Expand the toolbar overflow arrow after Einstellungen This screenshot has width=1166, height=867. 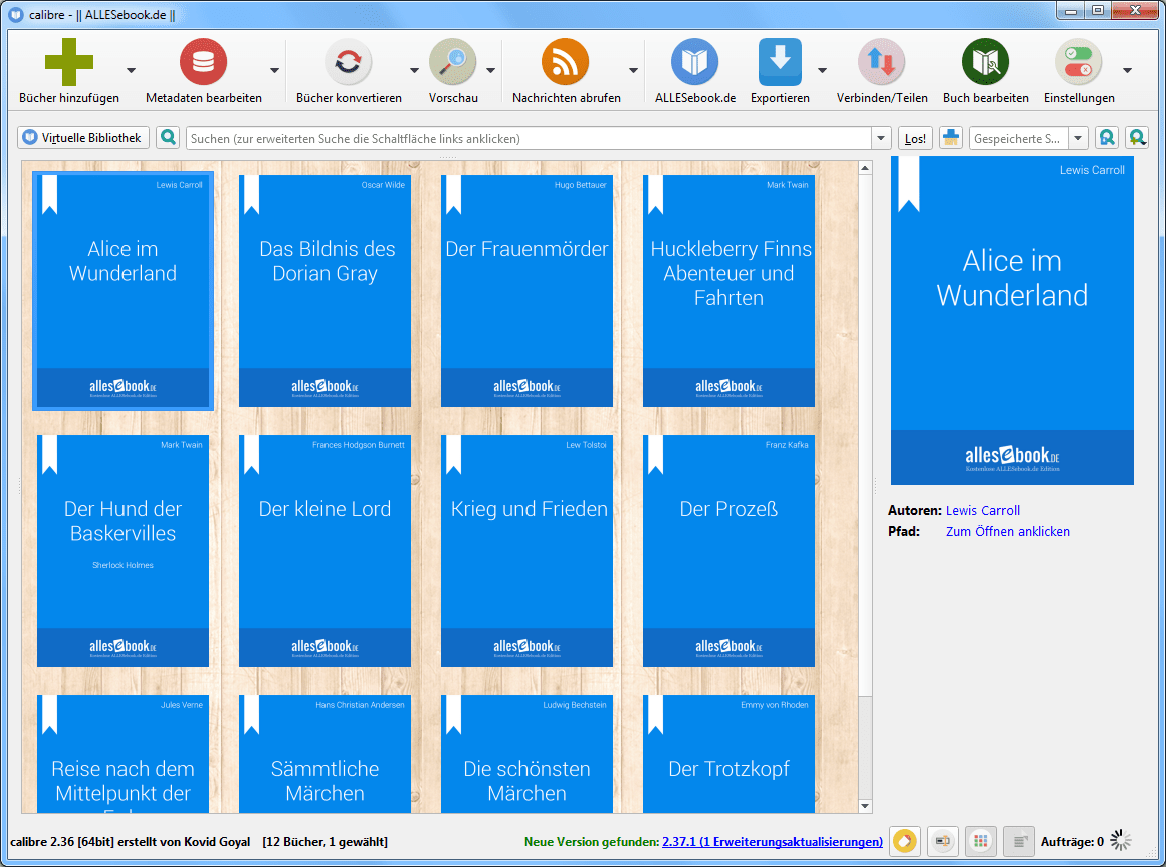[1127, 70]
